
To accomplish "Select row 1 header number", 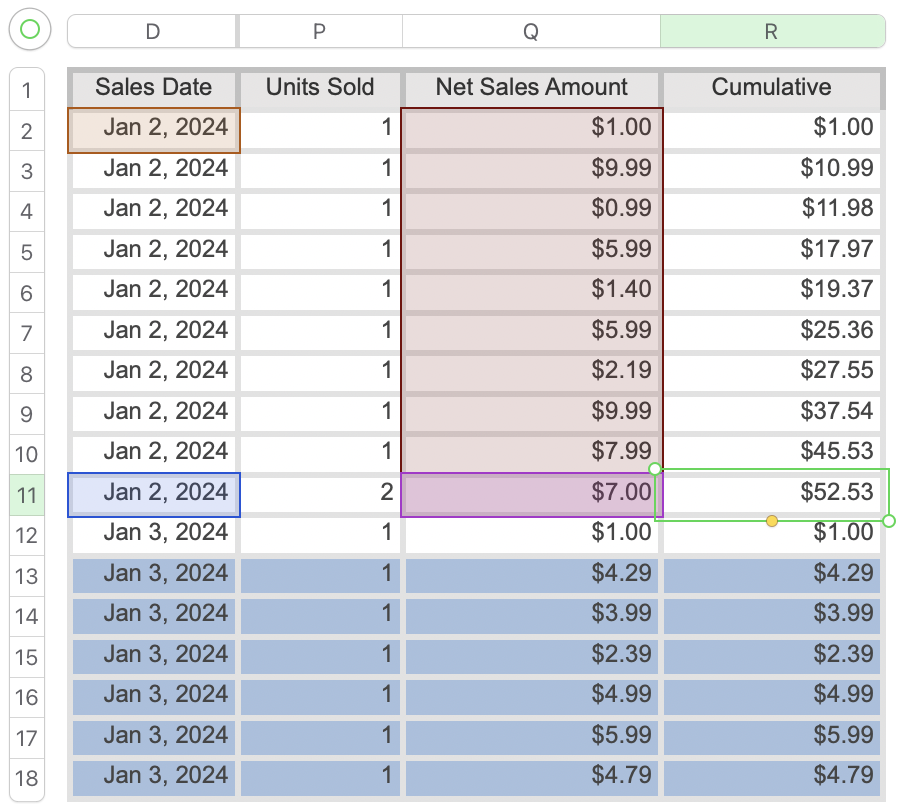I will (x=27, y=91).
